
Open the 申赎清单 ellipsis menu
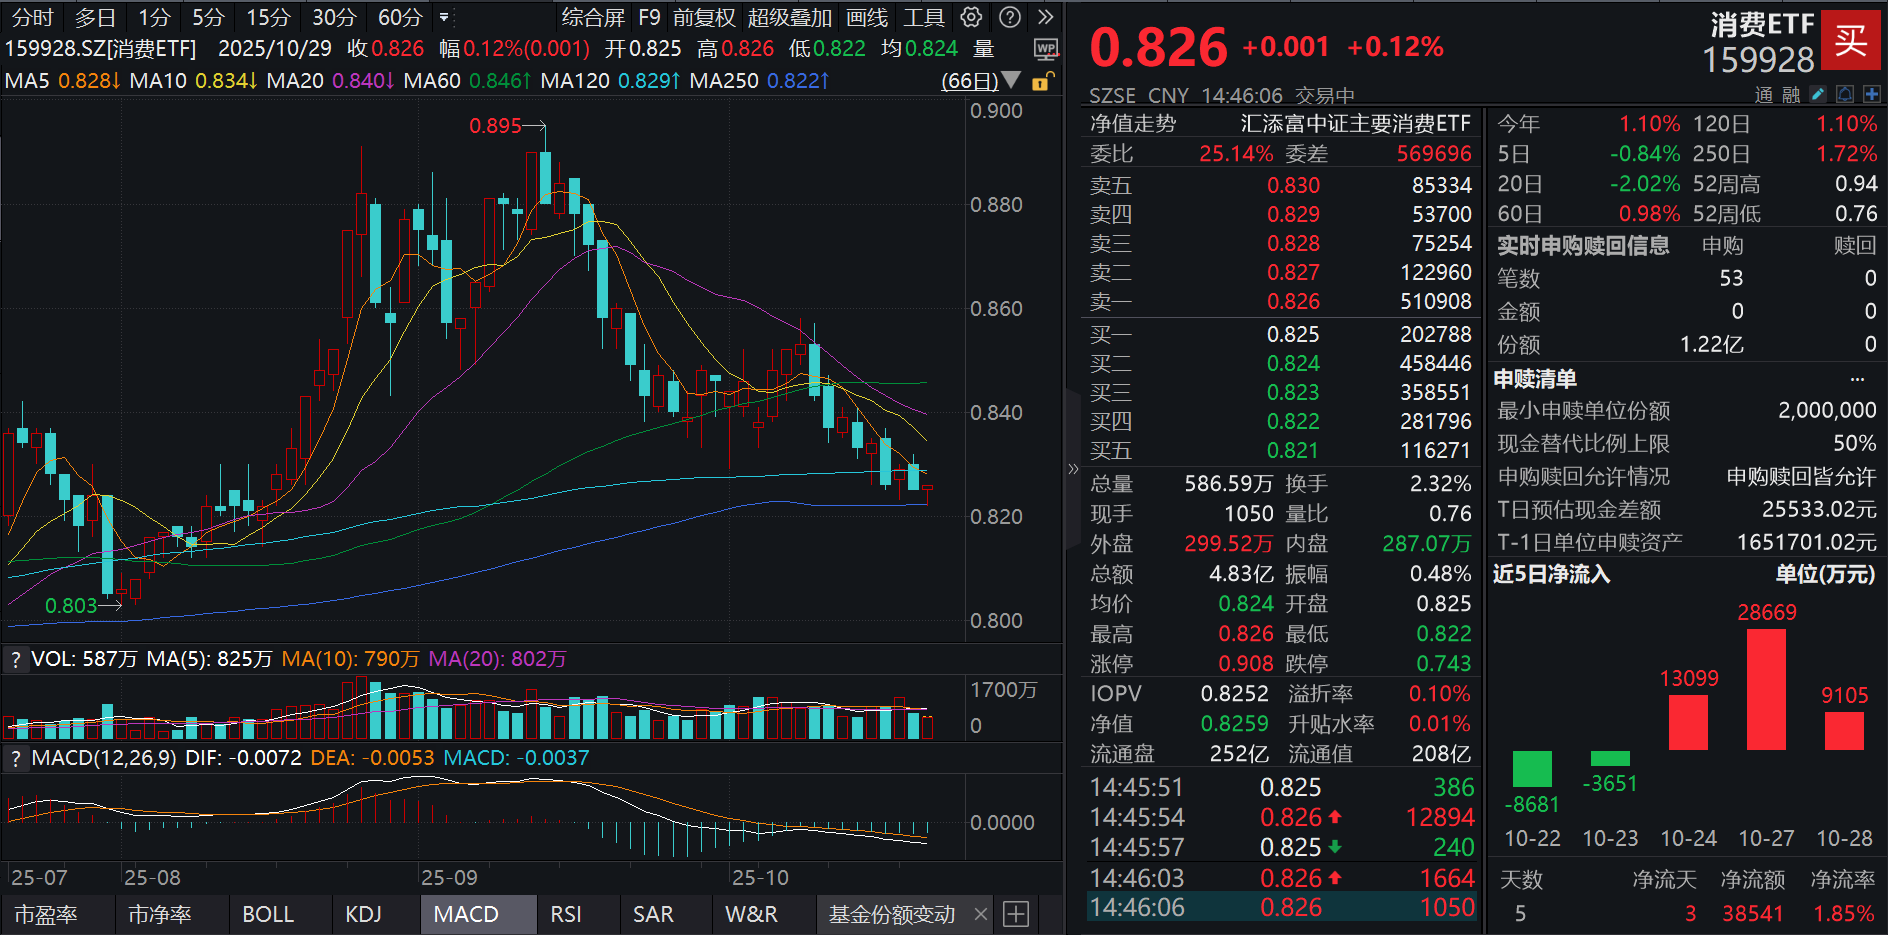(1857, 379)
